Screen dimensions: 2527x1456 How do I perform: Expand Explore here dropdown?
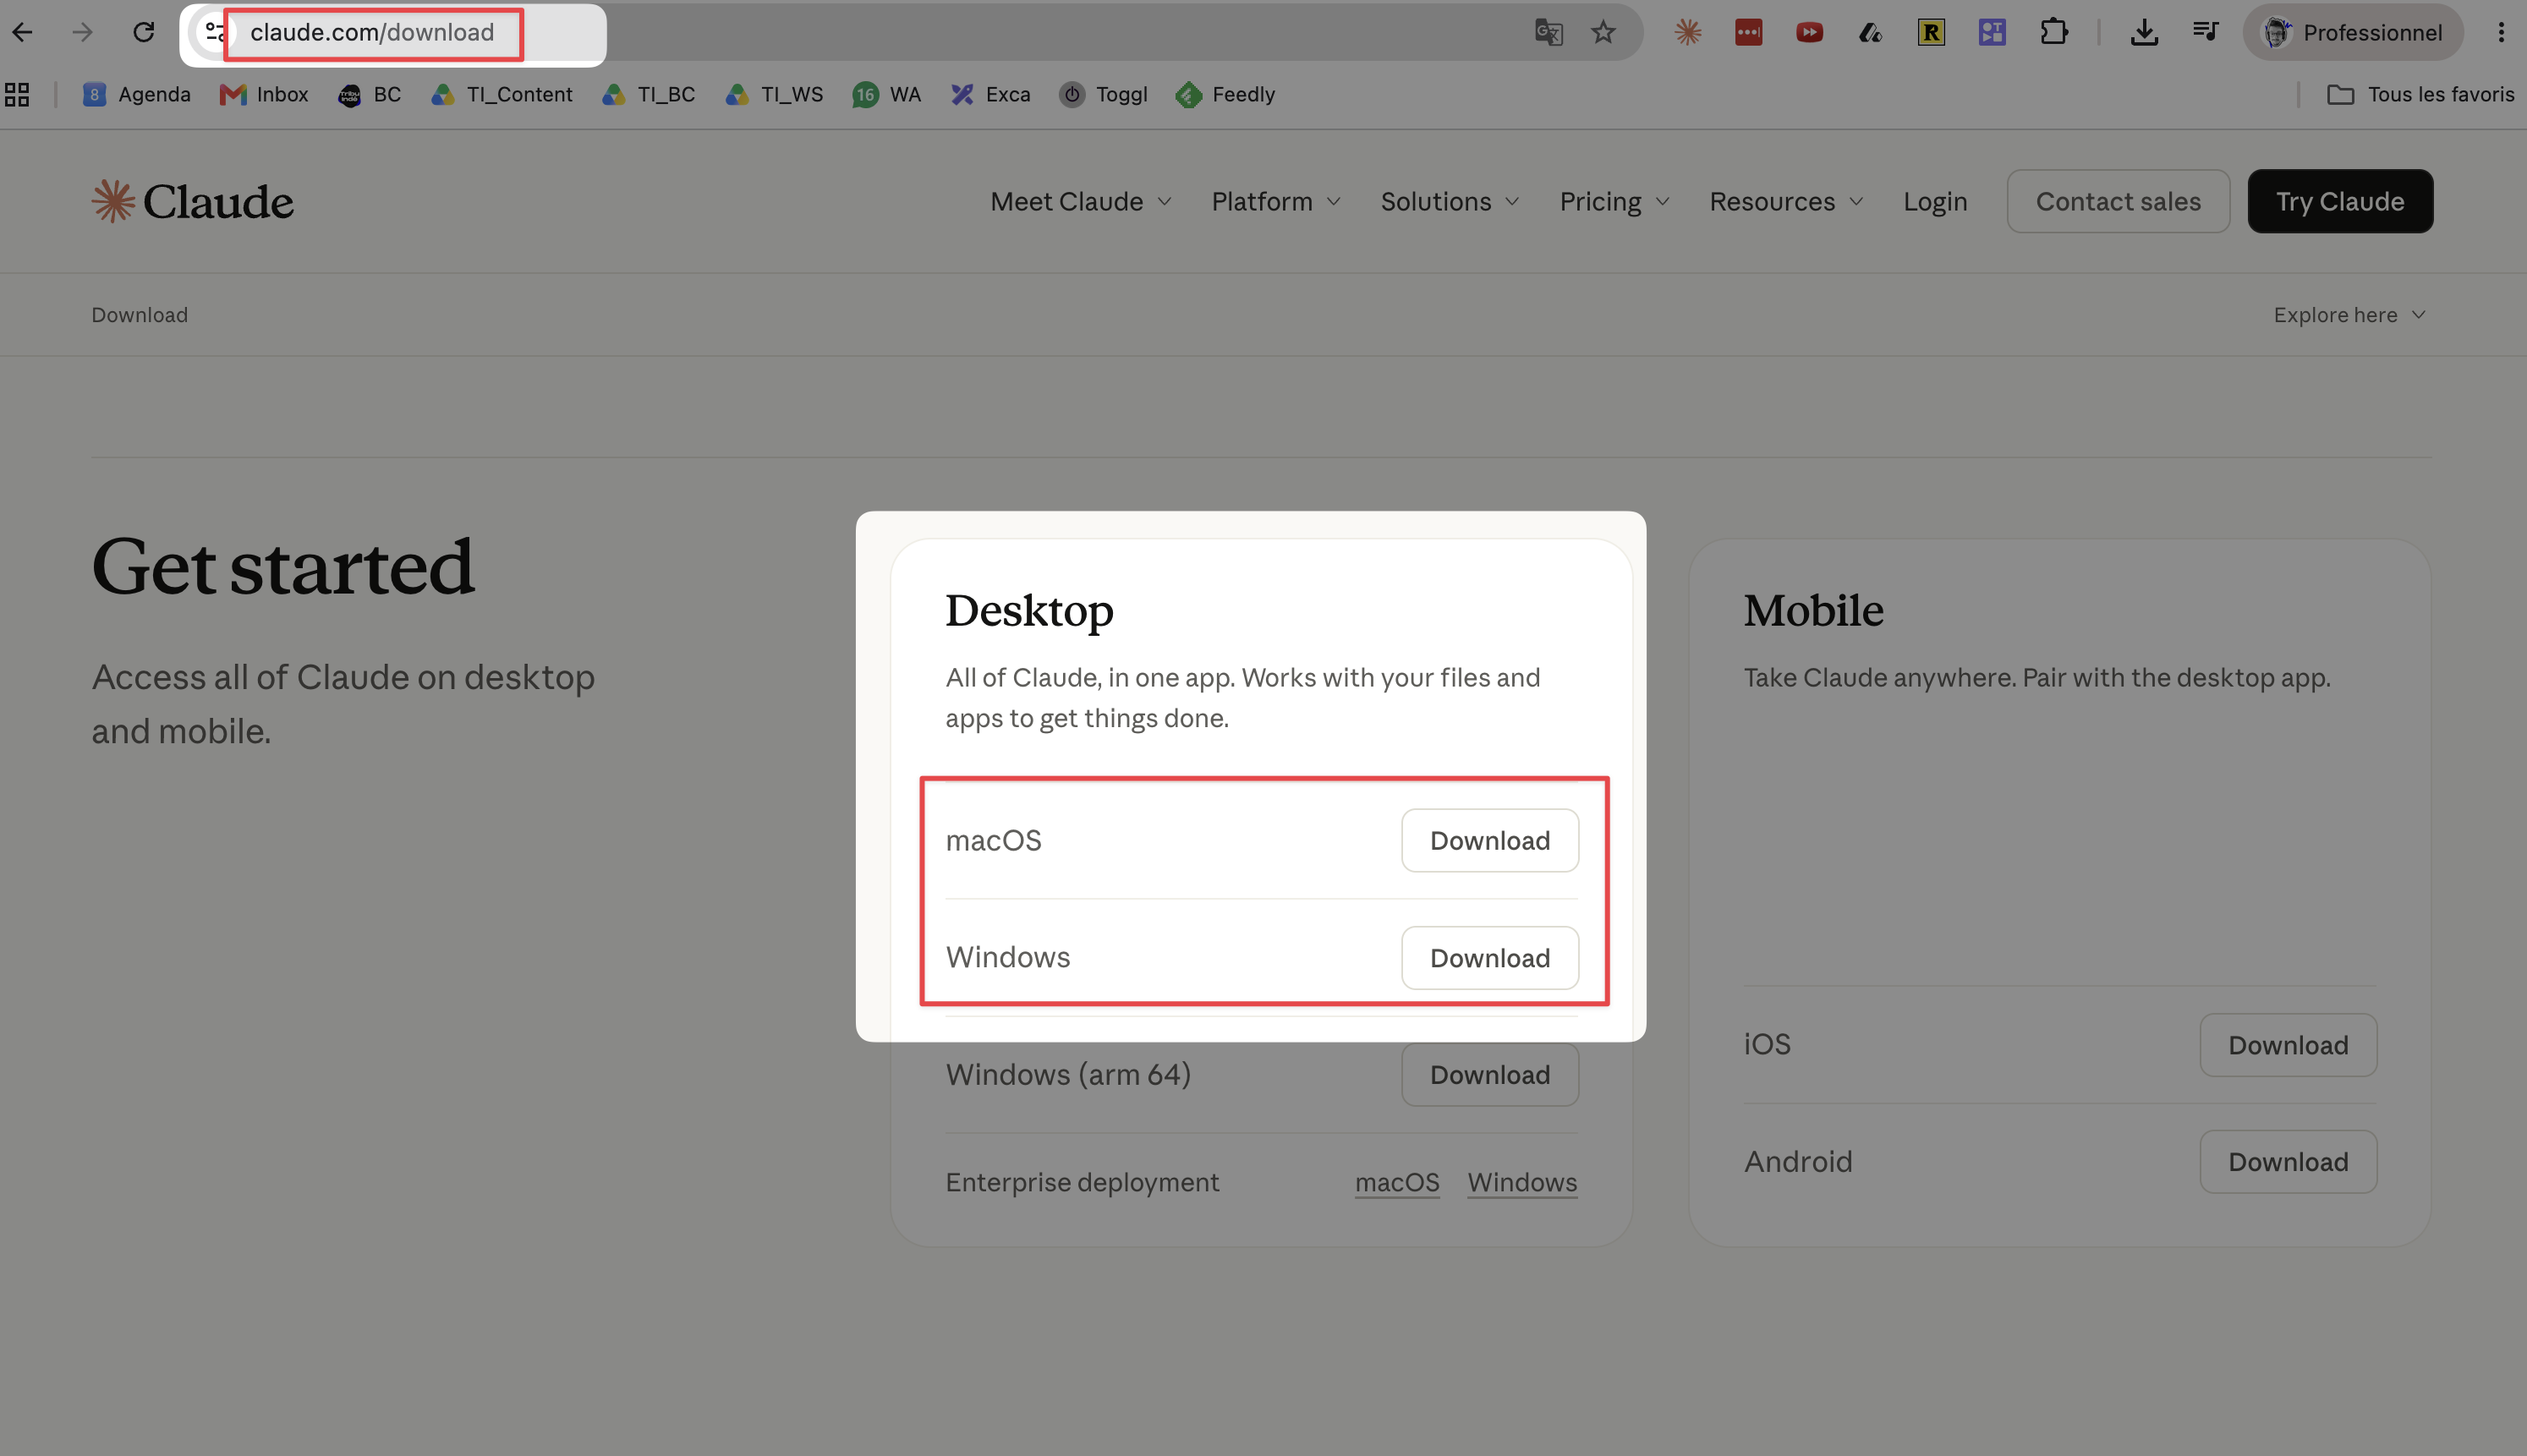click(2349, 315)
